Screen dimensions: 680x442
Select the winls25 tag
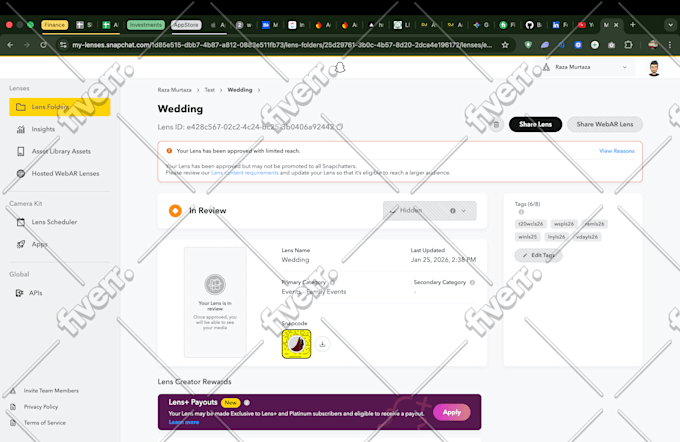click(x=527, y=237)
